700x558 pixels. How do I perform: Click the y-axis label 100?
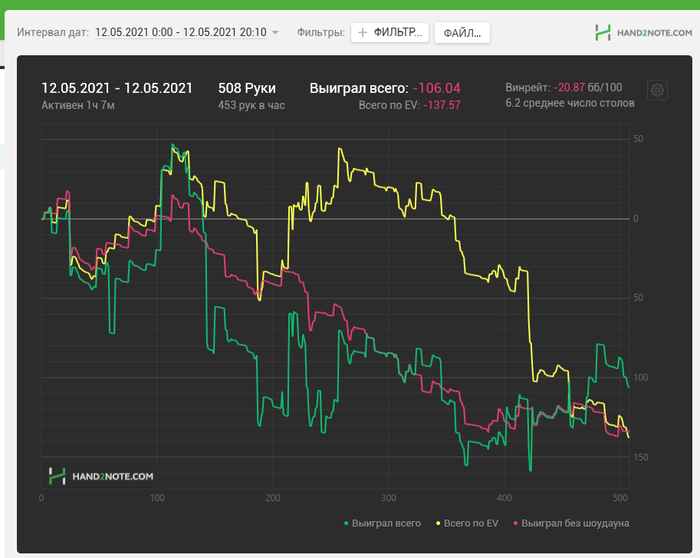click(641, 378)
